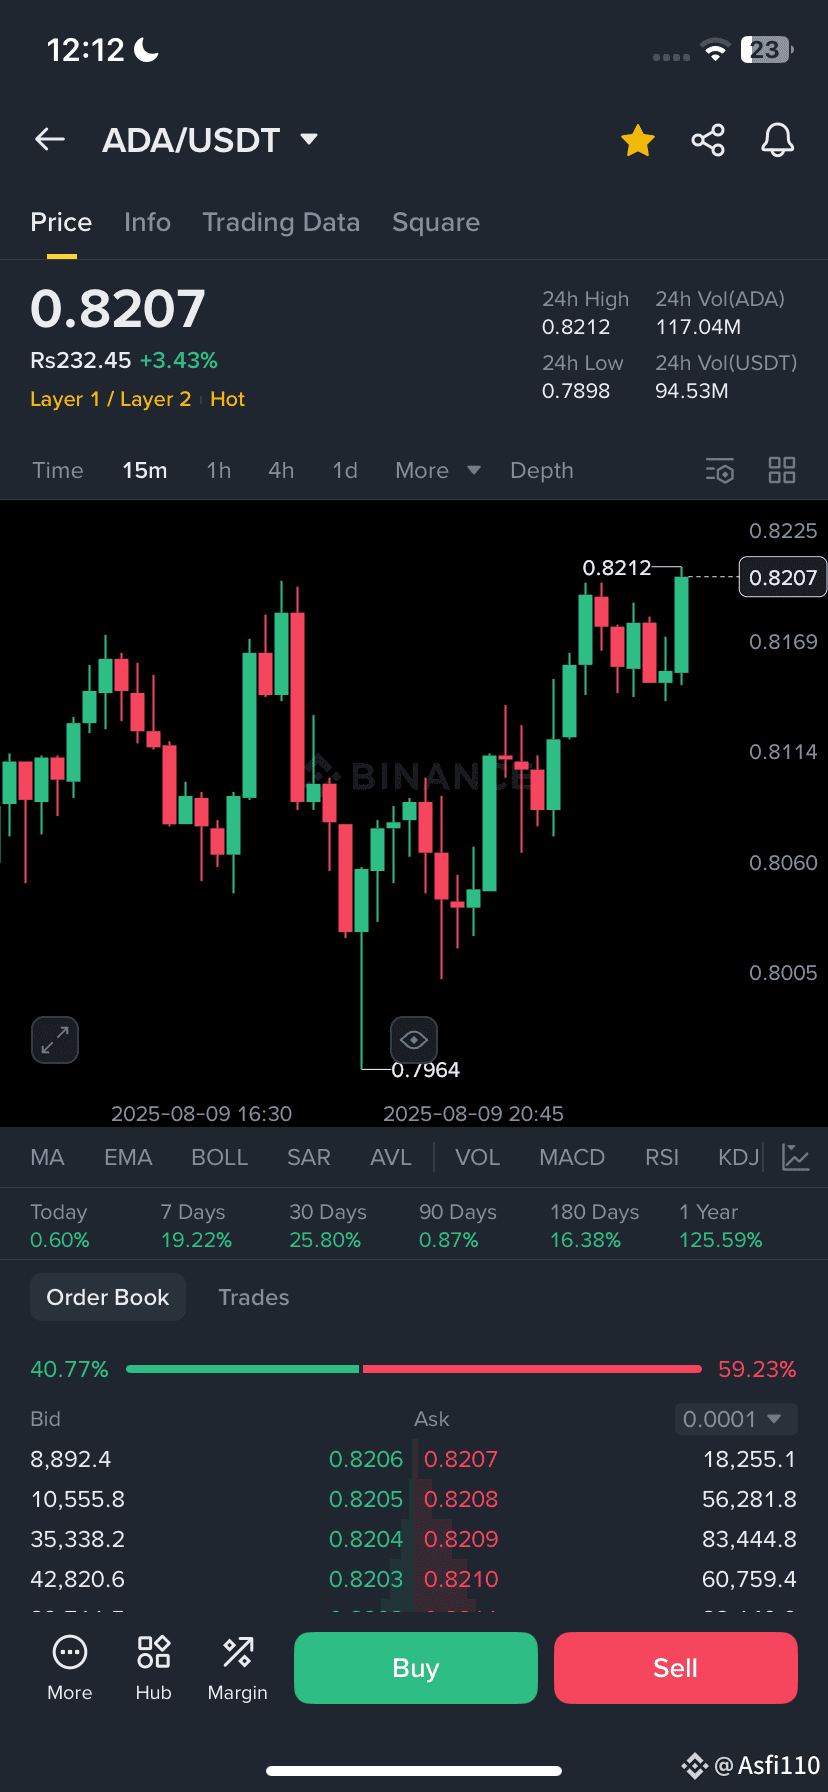Toggle the SAR indicator
Image resolution: width=828 pixels, height=1792 pixels.
308,1157
